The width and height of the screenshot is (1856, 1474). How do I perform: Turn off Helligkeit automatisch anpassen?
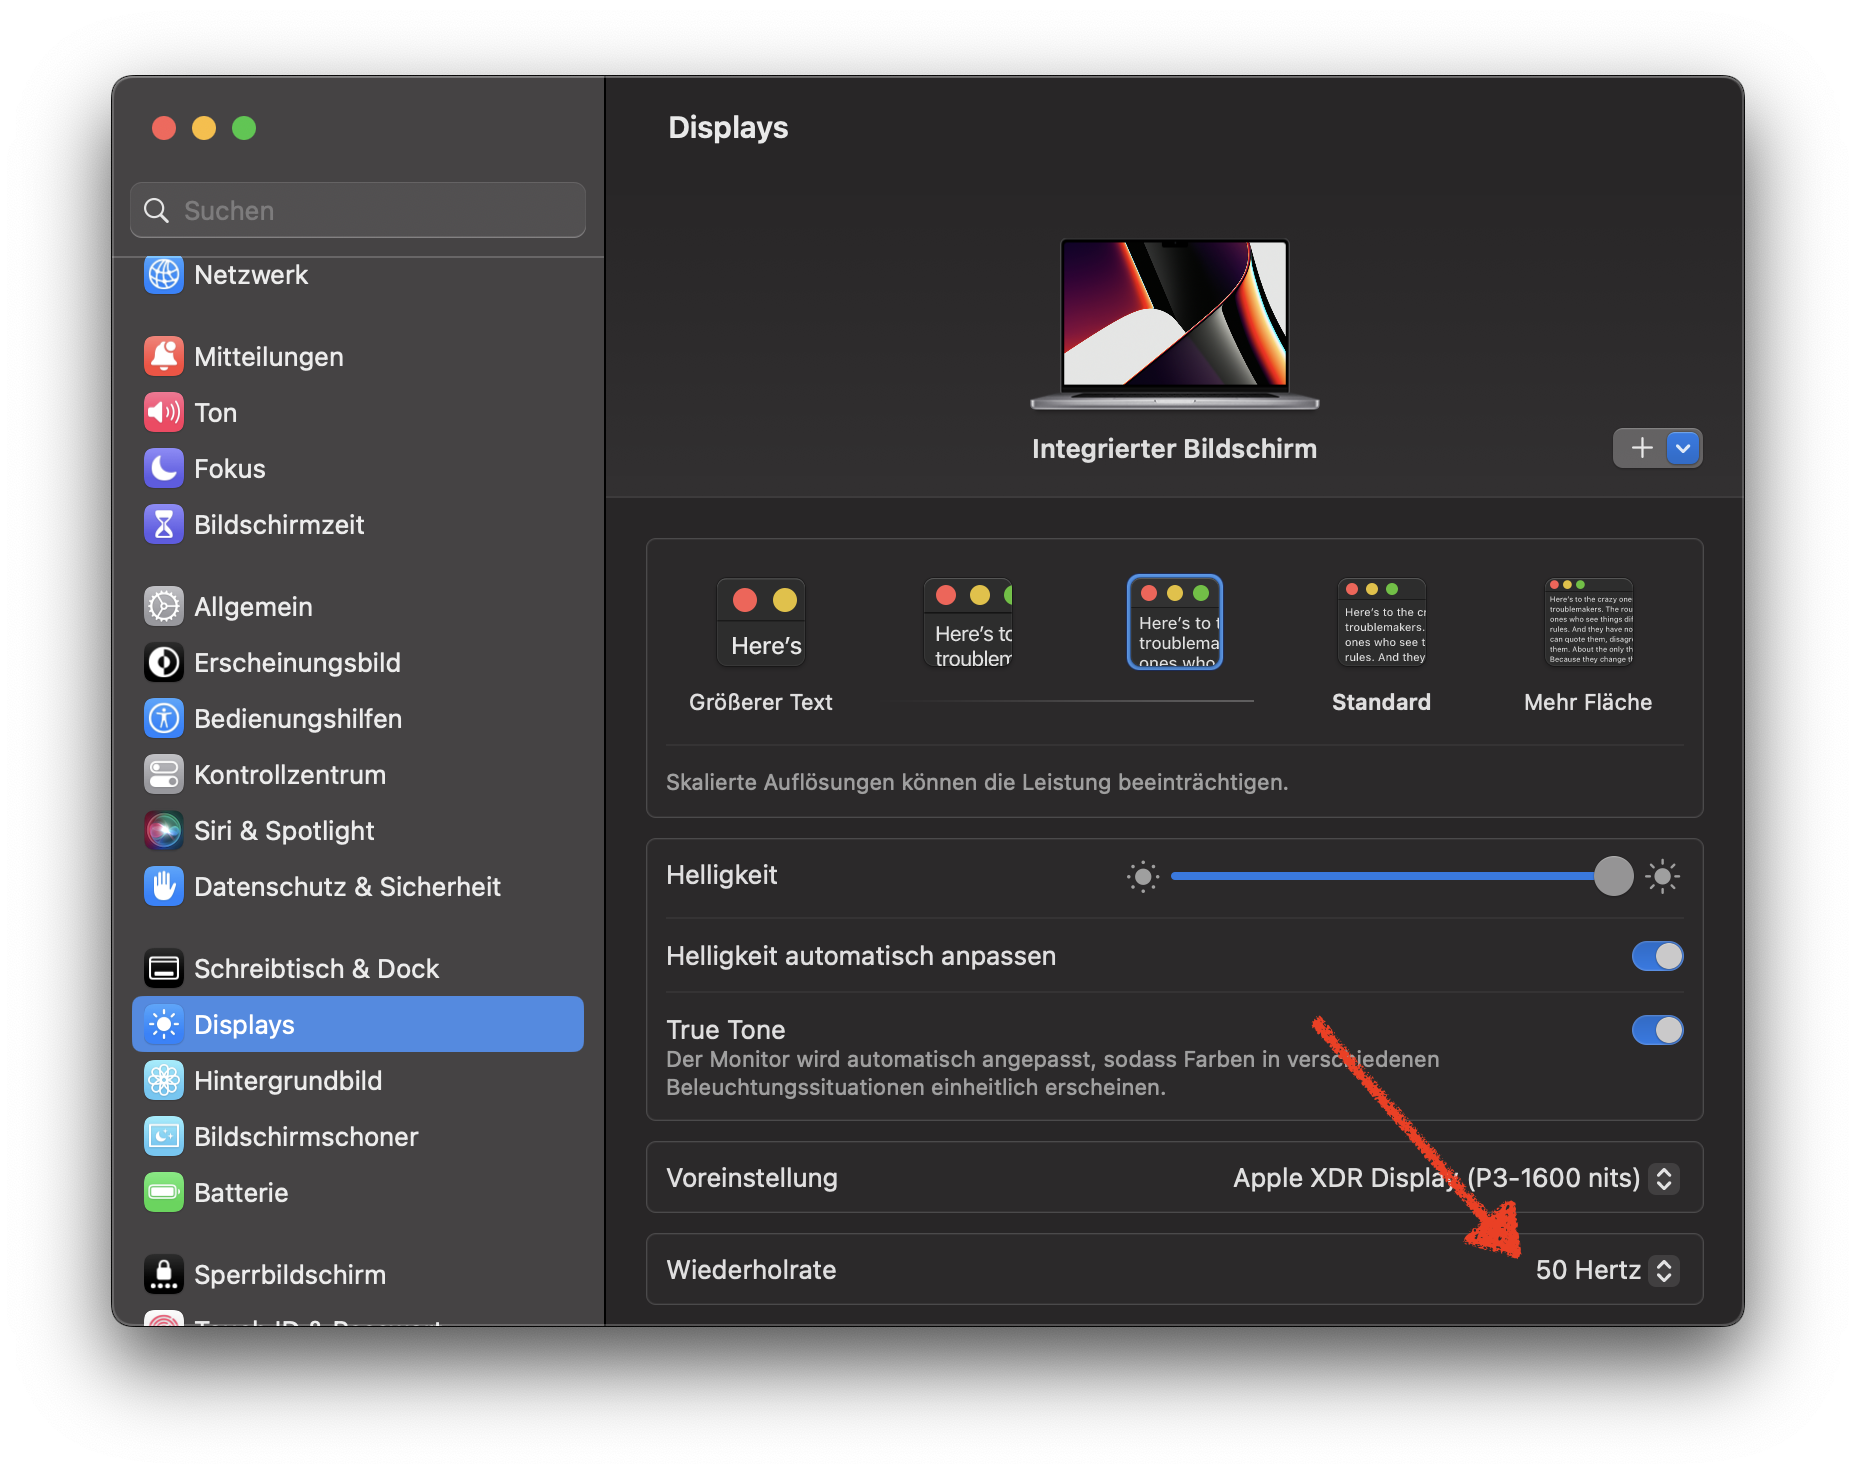(x=1657, y=956)
